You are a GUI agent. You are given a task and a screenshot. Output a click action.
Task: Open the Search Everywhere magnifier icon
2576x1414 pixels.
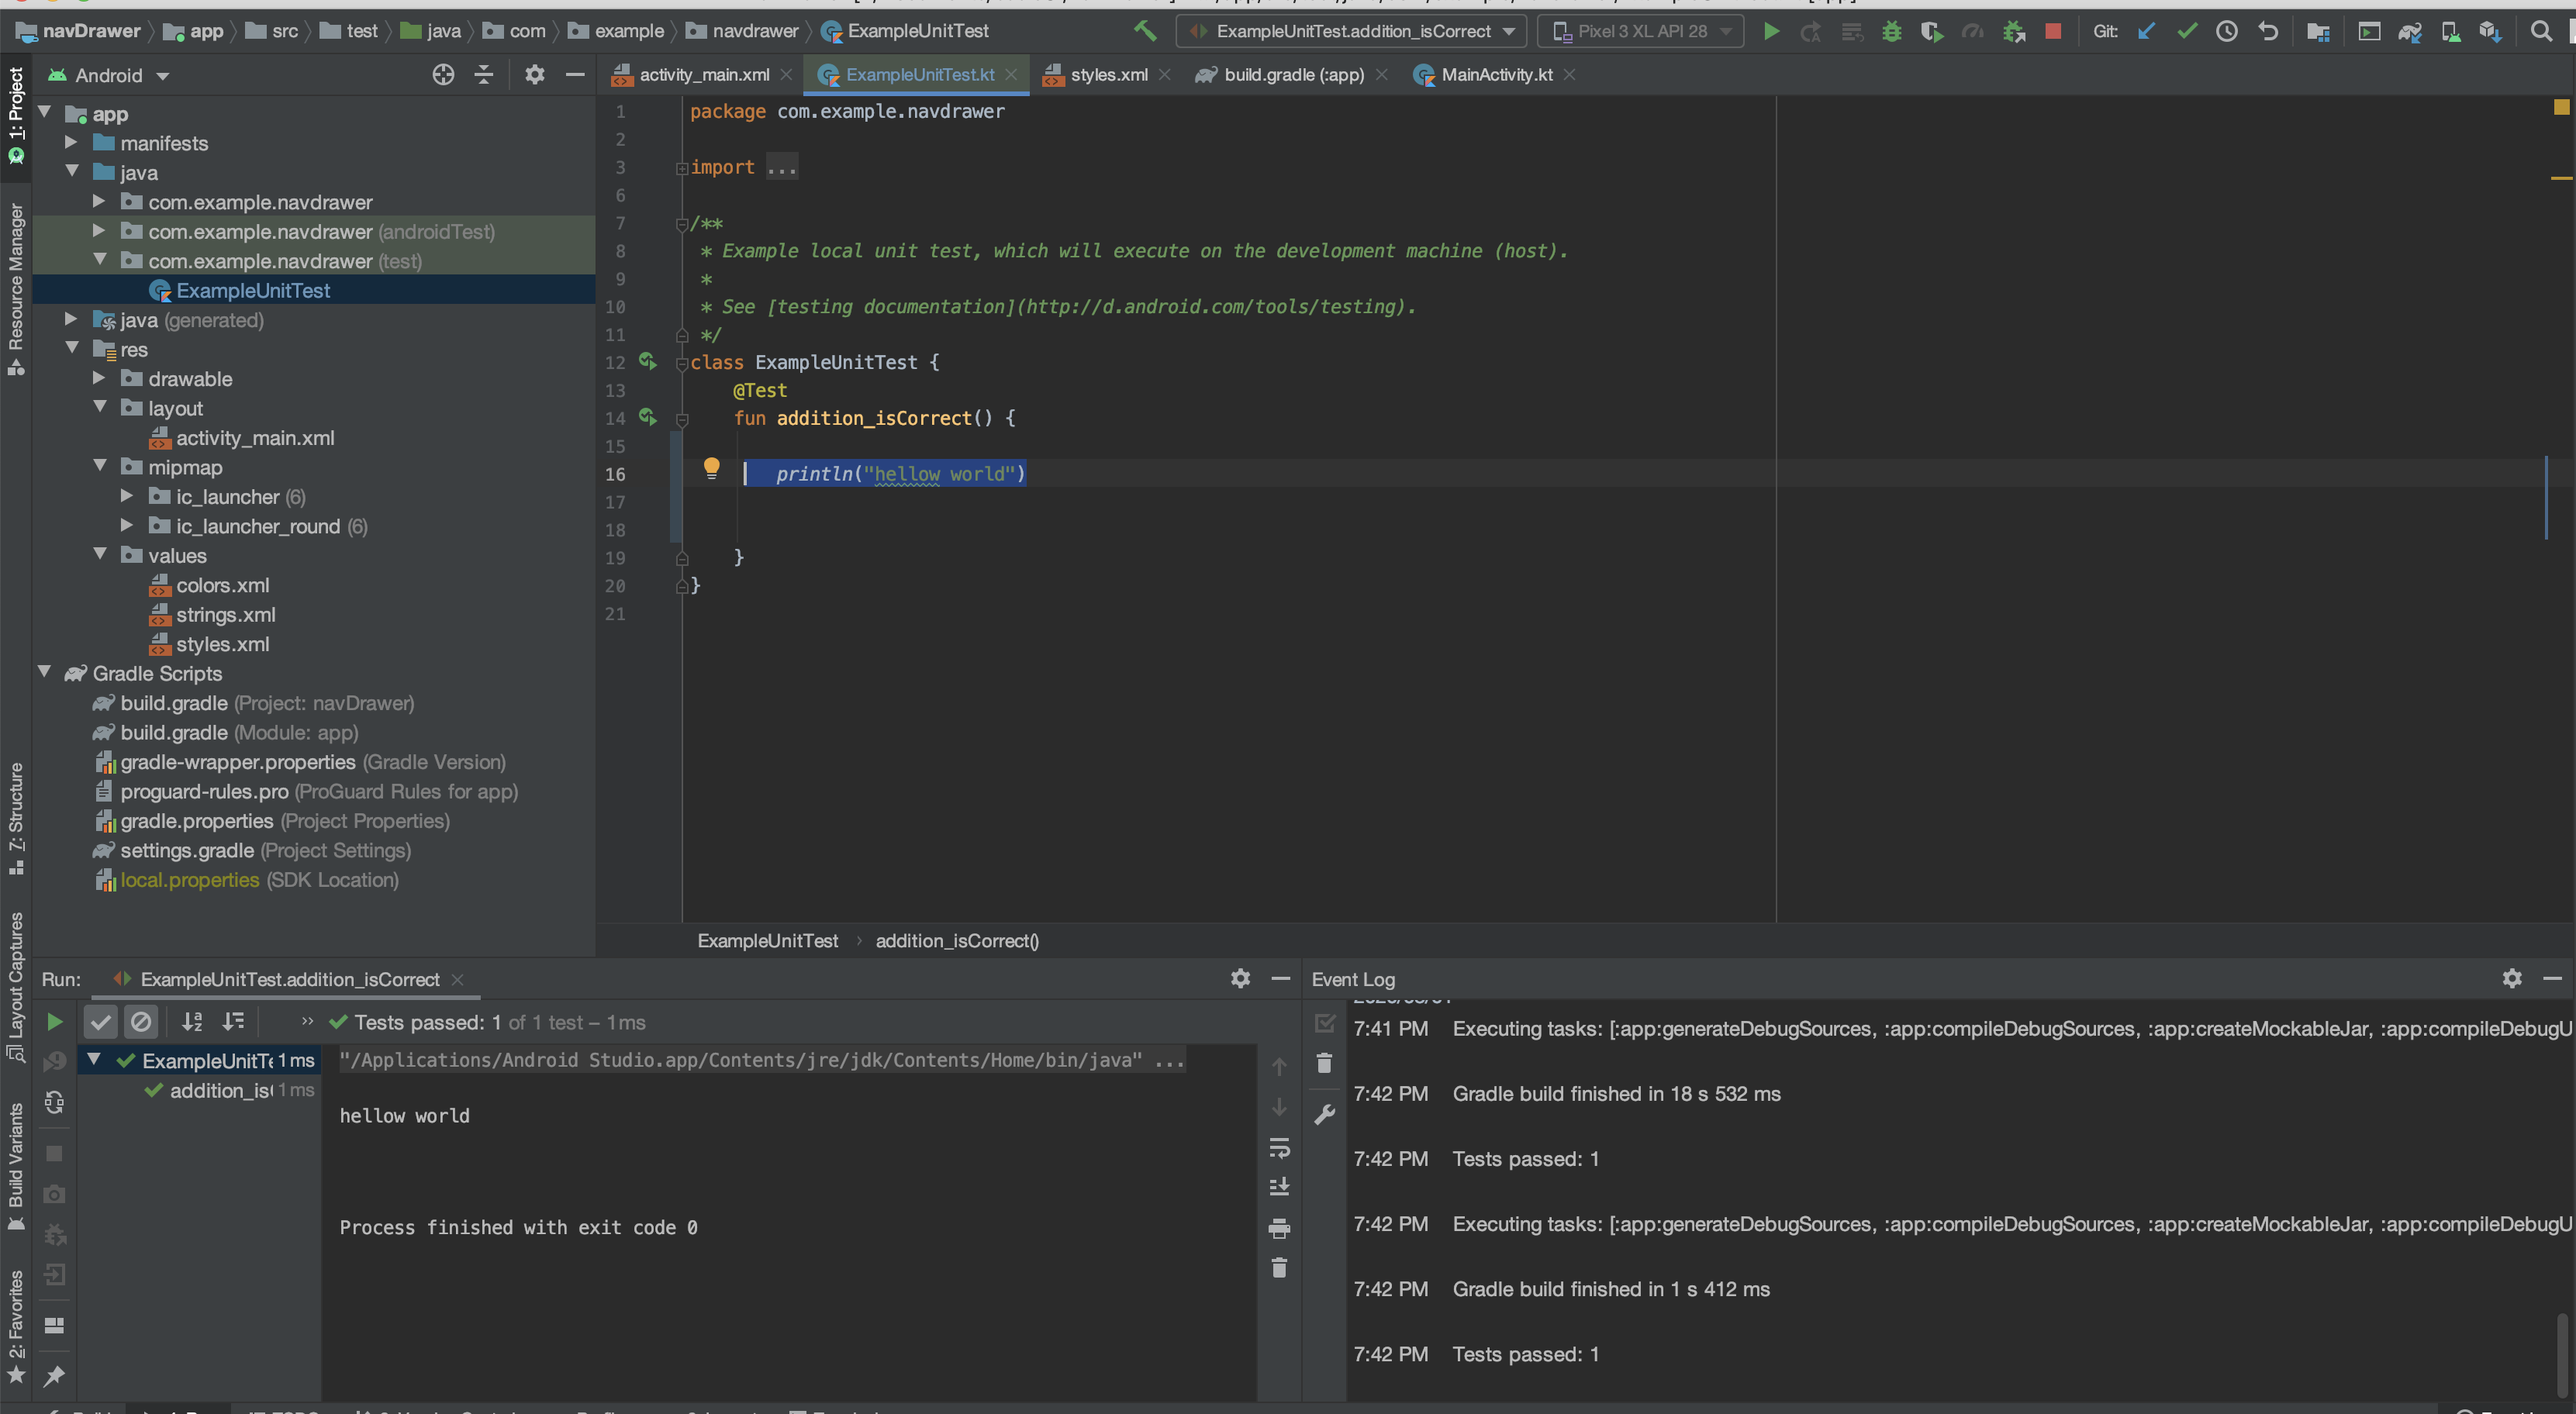[2541, 31]
